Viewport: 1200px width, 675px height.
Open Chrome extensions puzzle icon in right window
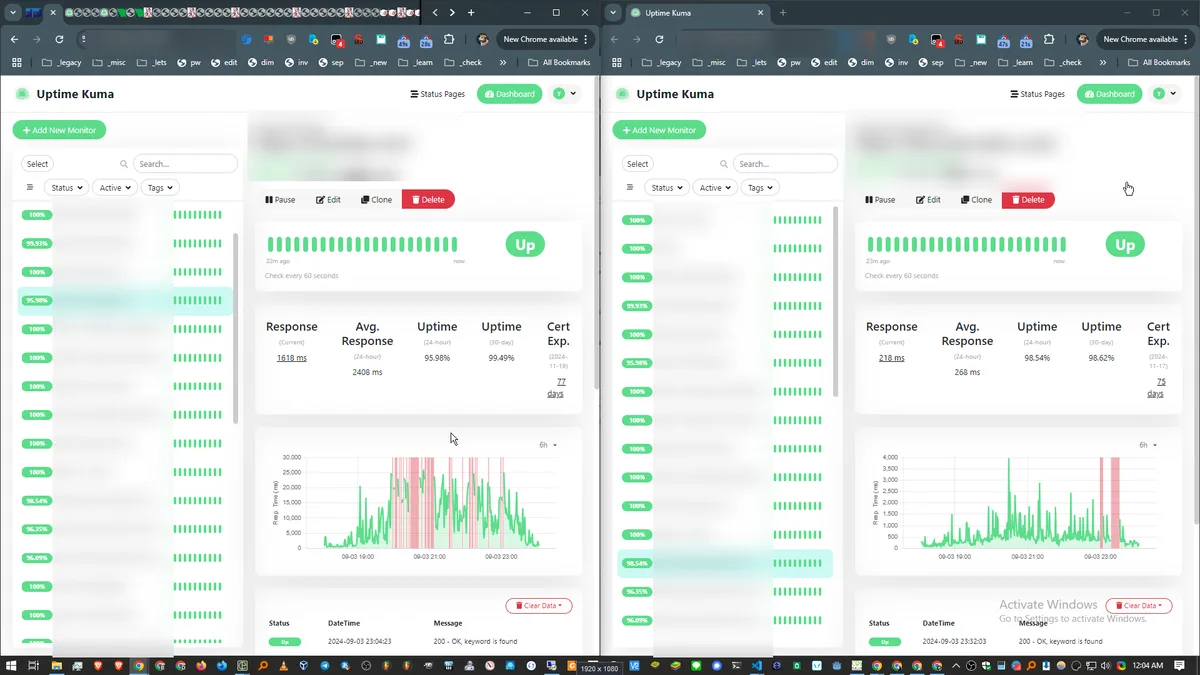[x=1049, y=39]
